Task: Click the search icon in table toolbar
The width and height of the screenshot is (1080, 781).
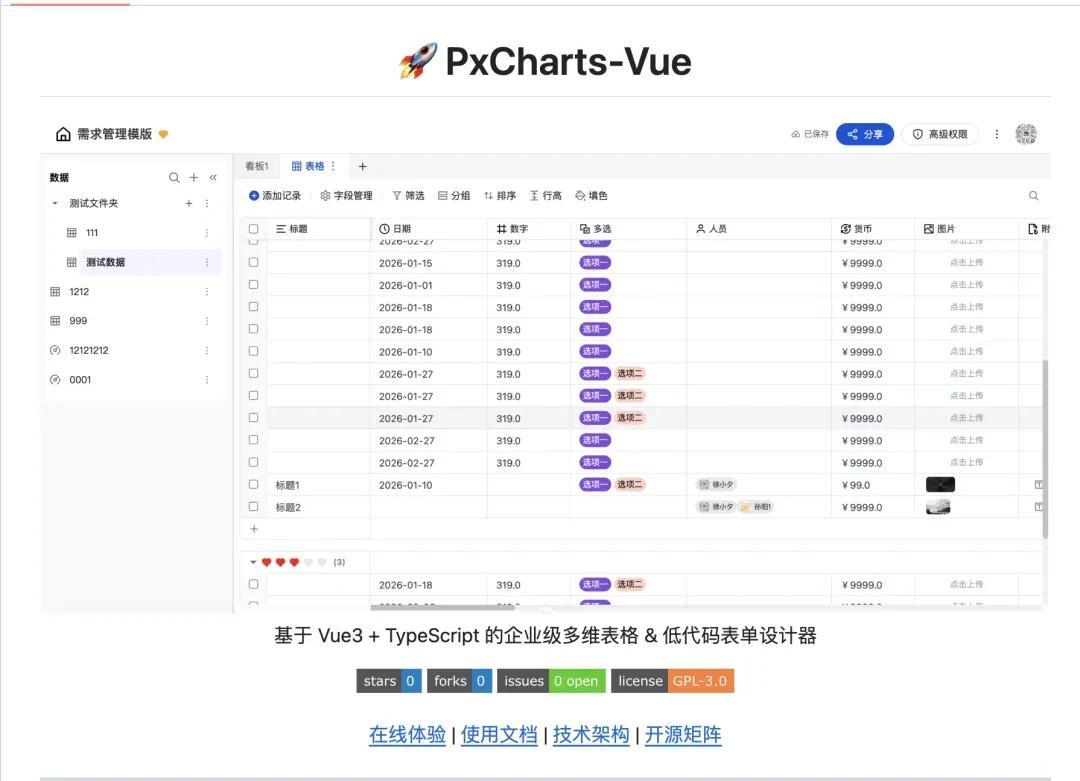Action: [x=1033, y=196]
